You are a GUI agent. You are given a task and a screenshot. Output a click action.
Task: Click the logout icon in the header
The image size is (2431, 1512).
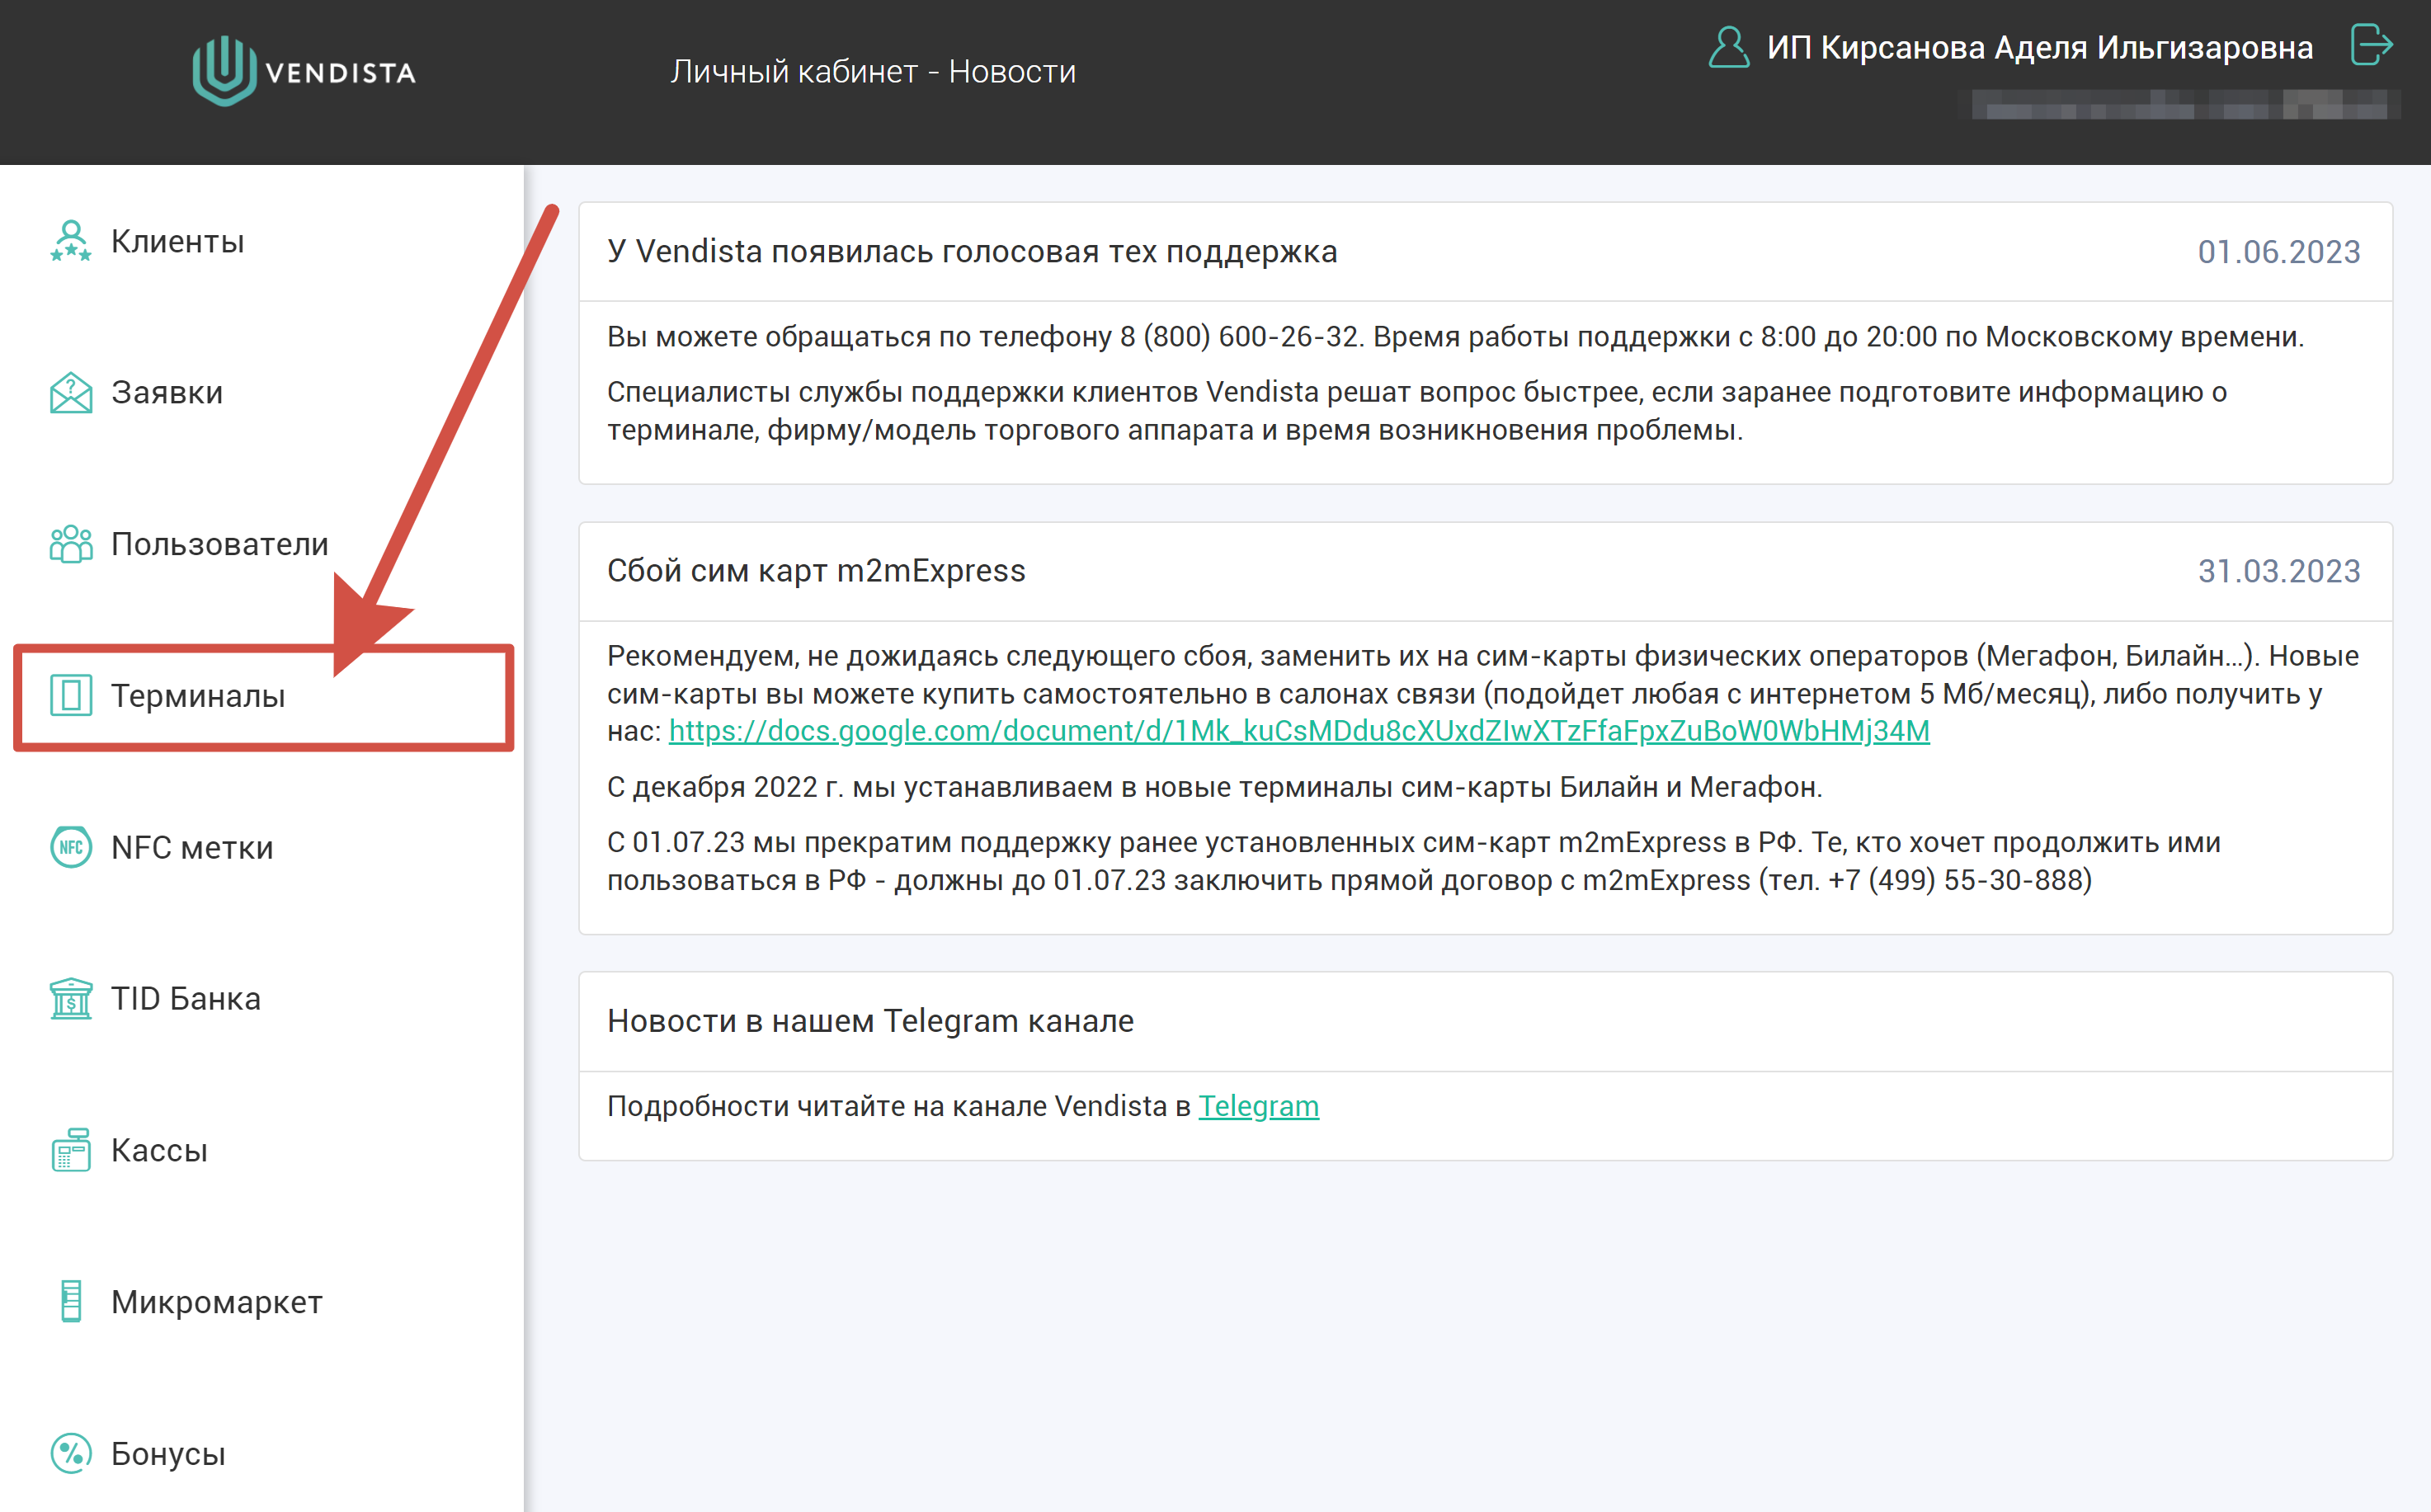pyautogui.click(x=2372, y=45)
